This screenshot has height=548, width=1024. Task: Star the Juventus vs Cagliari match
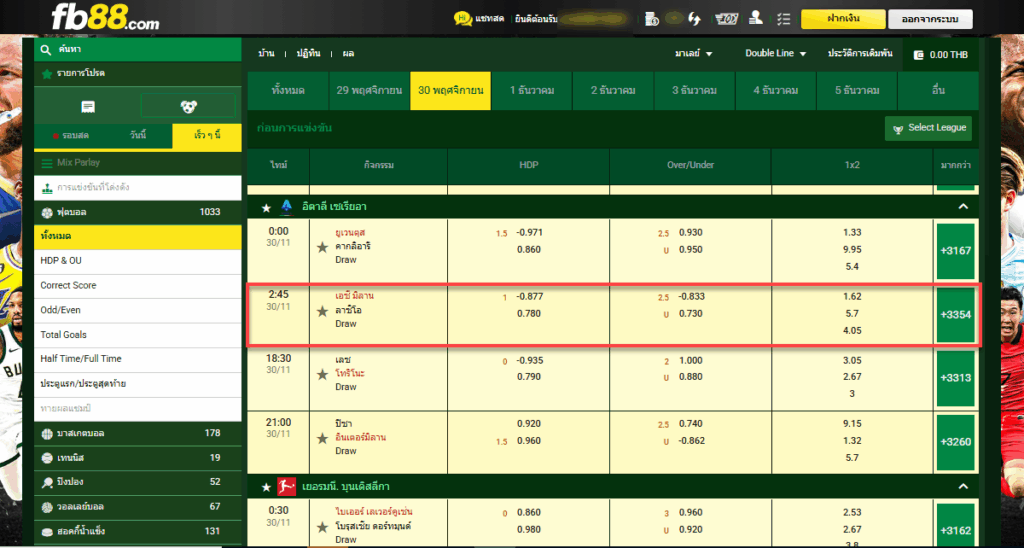[322, 247]
